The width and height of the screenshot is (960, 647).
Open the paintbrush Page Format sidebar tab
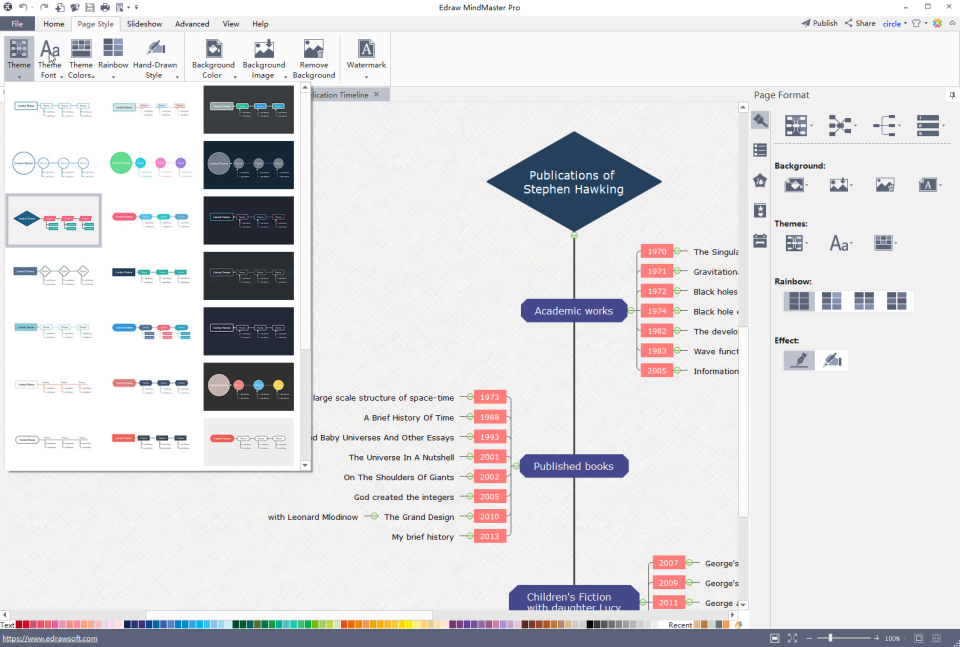[x=760, y=121]
